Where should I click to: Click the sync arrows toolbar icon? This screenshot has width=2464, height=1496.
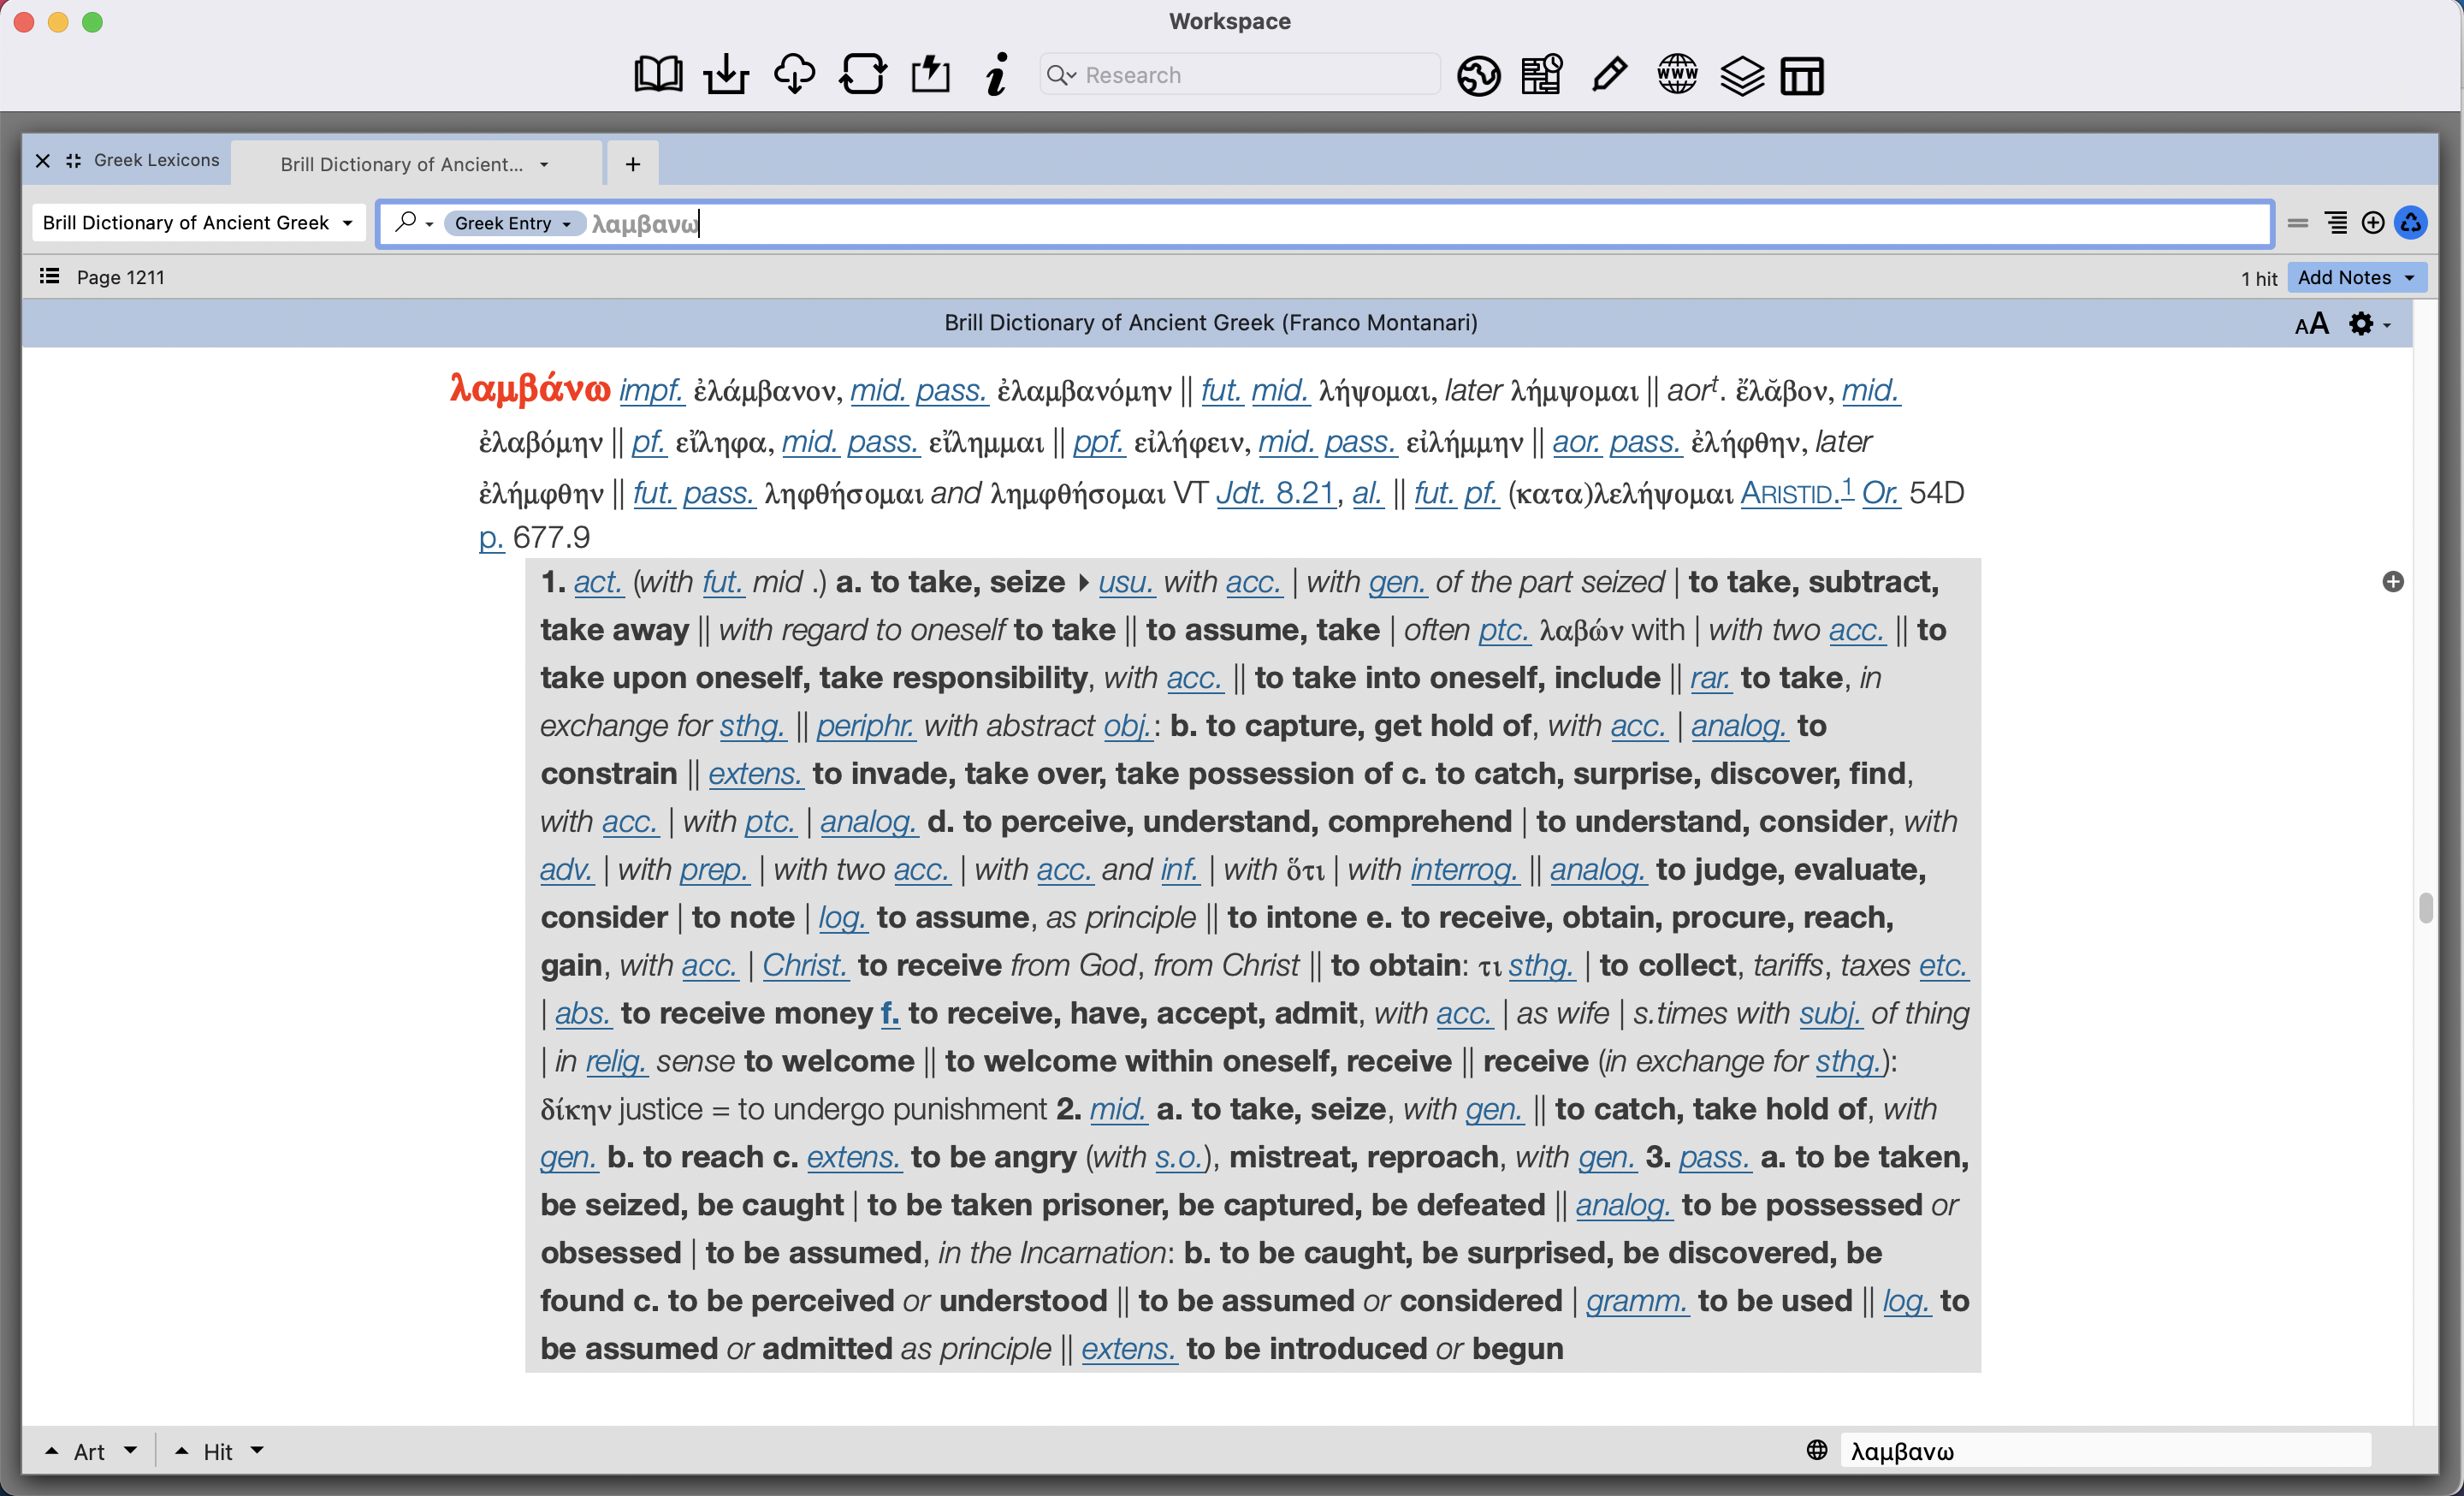pyautogui.click(x=862, y=75)
